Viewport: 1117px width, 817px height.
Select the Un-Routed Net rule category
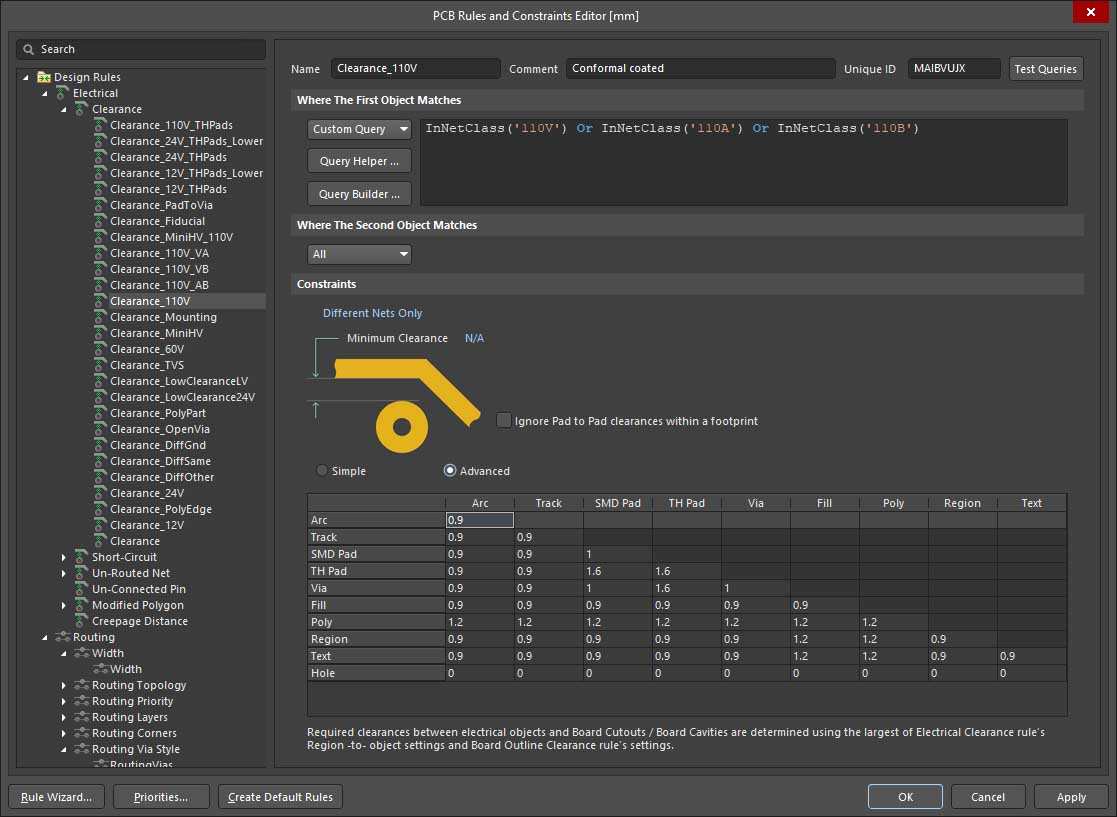tap(131, 573)
